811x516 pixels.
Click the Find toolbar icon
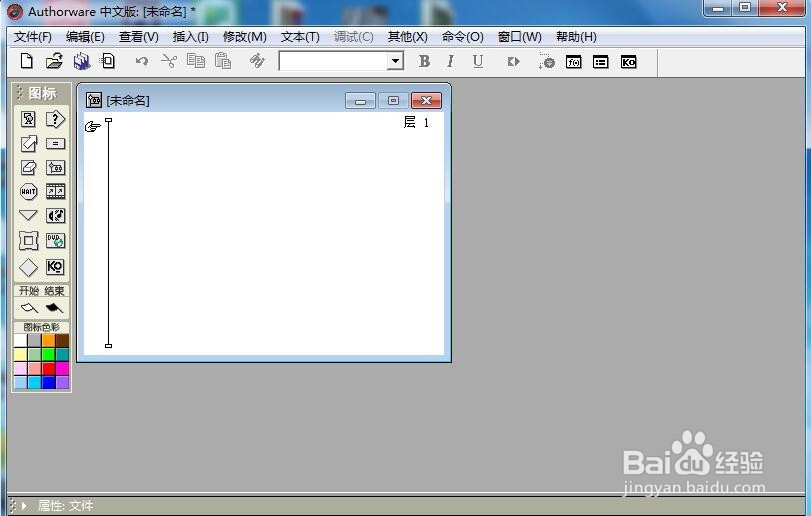(x=257, y=61)
